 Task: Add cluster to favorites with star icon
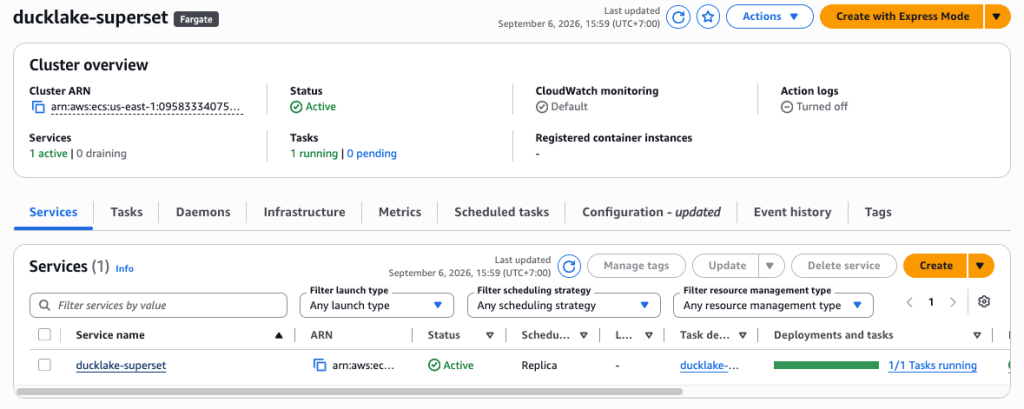[707, 17]
